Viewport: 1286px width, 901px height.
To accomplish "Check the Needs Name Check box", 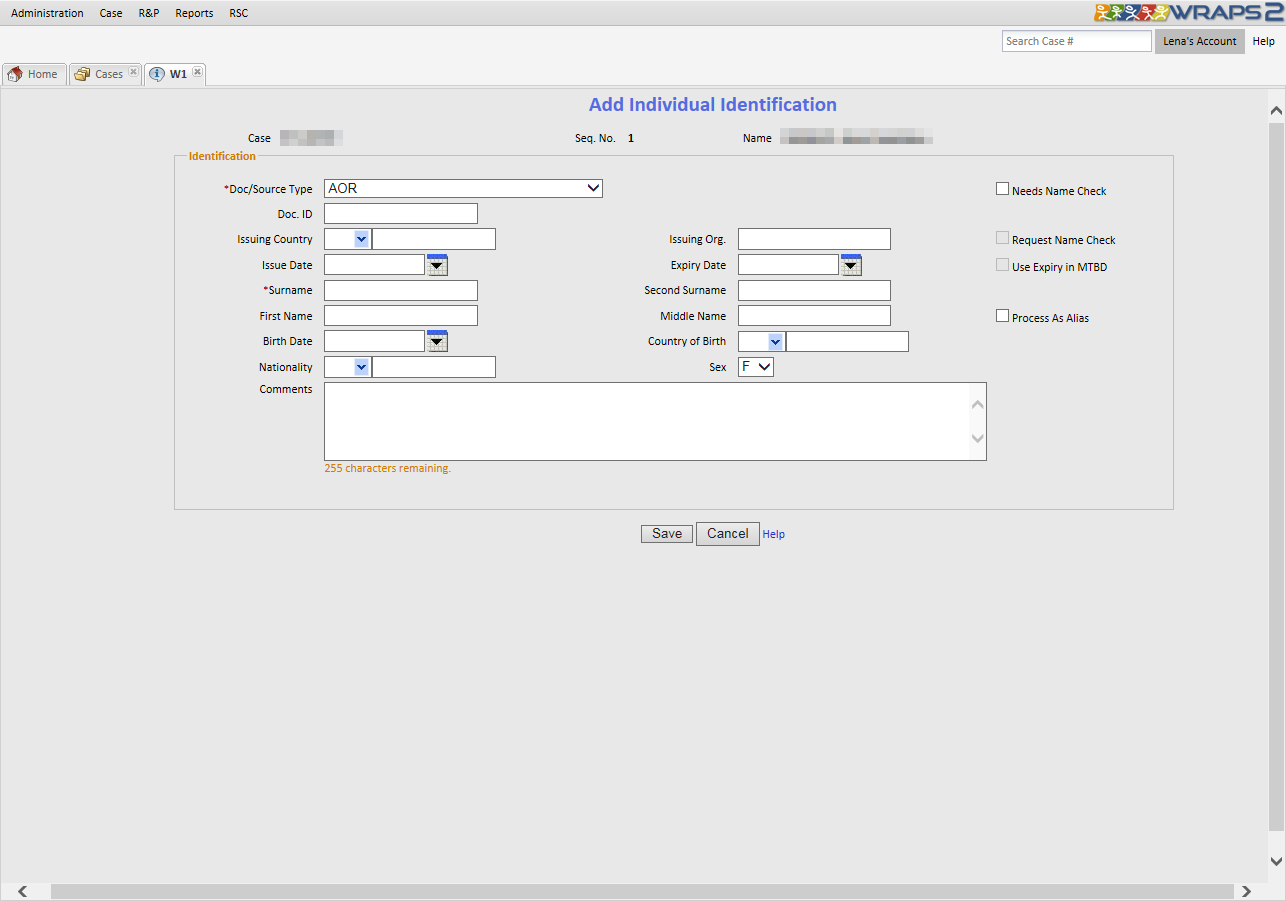I will [x=1002, y=189].
